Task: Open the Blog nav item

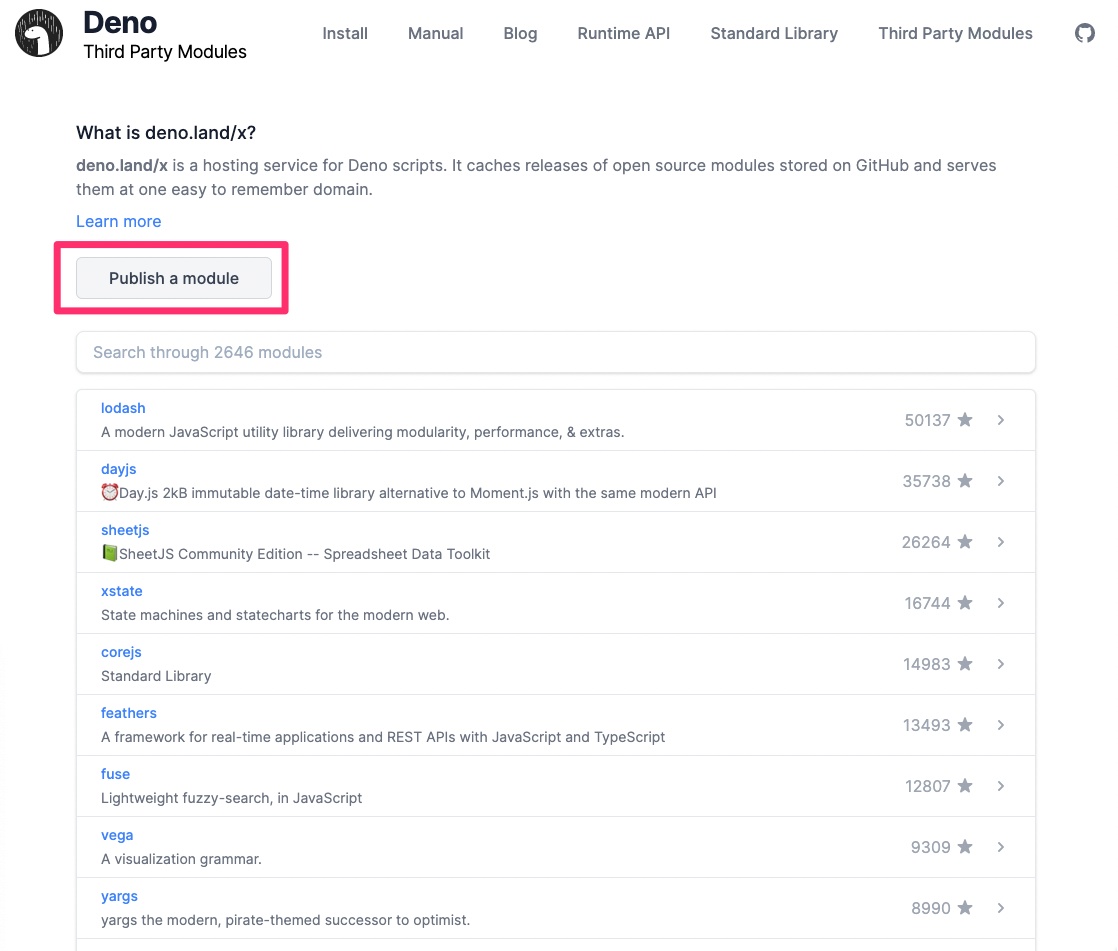Action: tap(520, 34)
